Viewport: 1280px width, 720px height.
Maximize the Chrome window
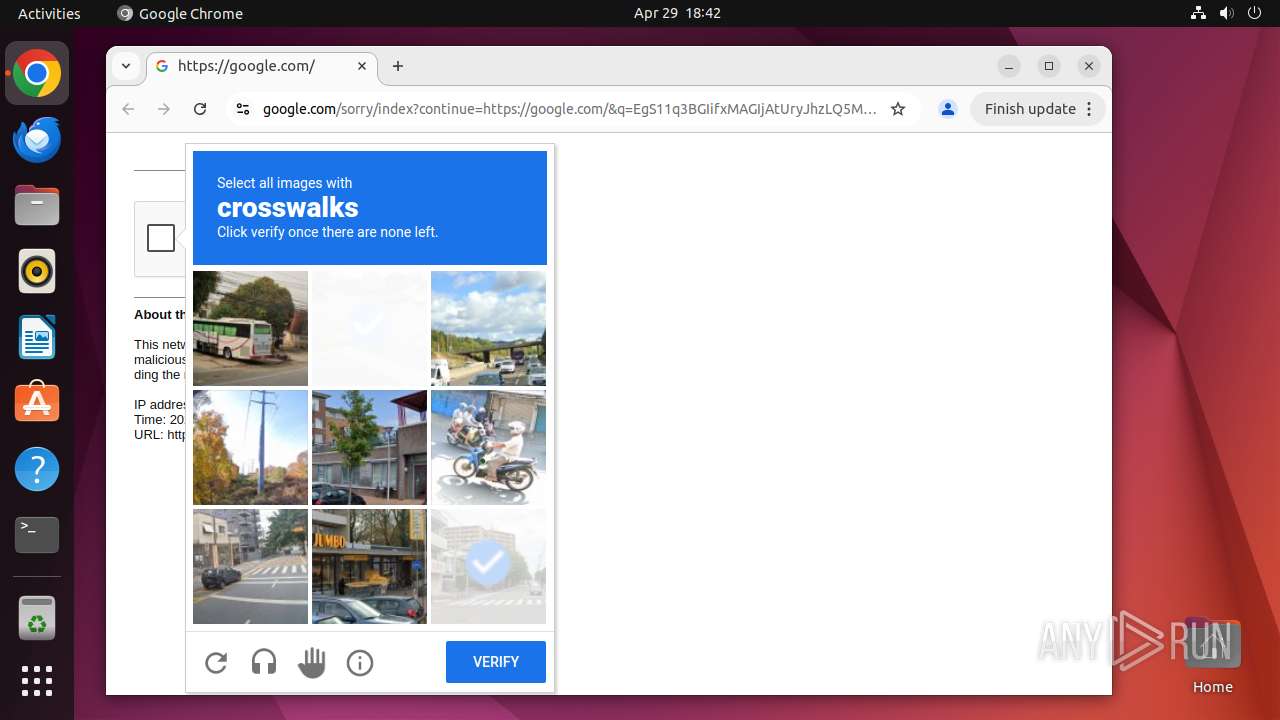point(1049,66)
